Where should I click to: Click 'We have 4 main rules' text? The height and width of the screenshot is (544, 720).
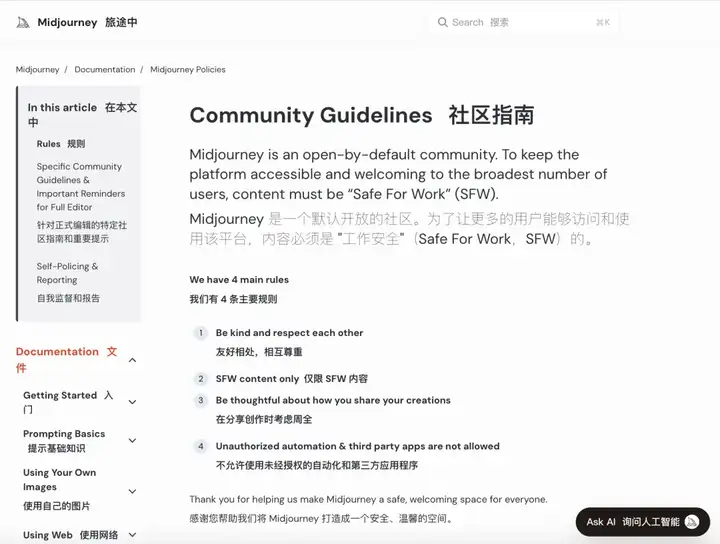point(239,280)
